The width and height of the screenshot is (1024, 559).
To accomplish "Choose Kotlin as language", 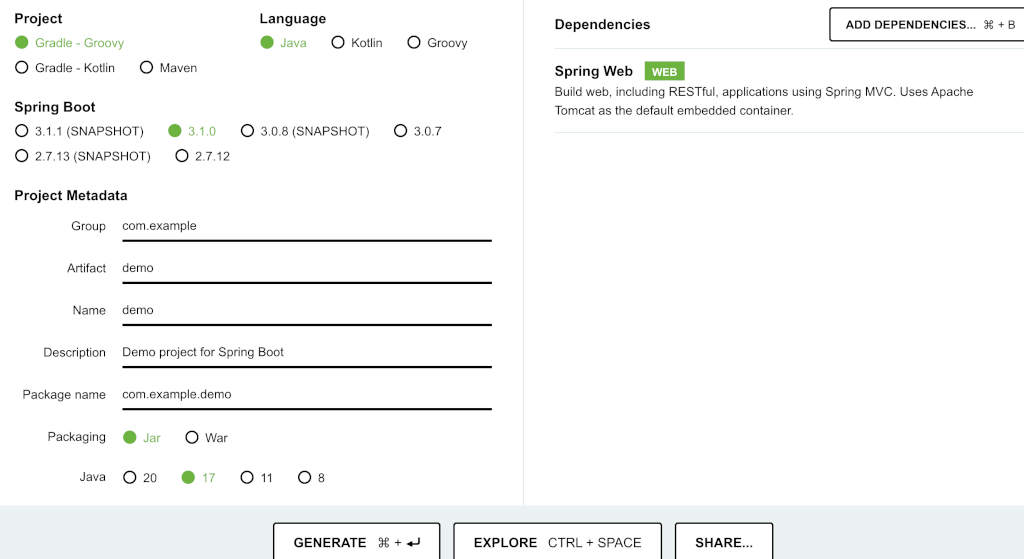I will point(357,42).
